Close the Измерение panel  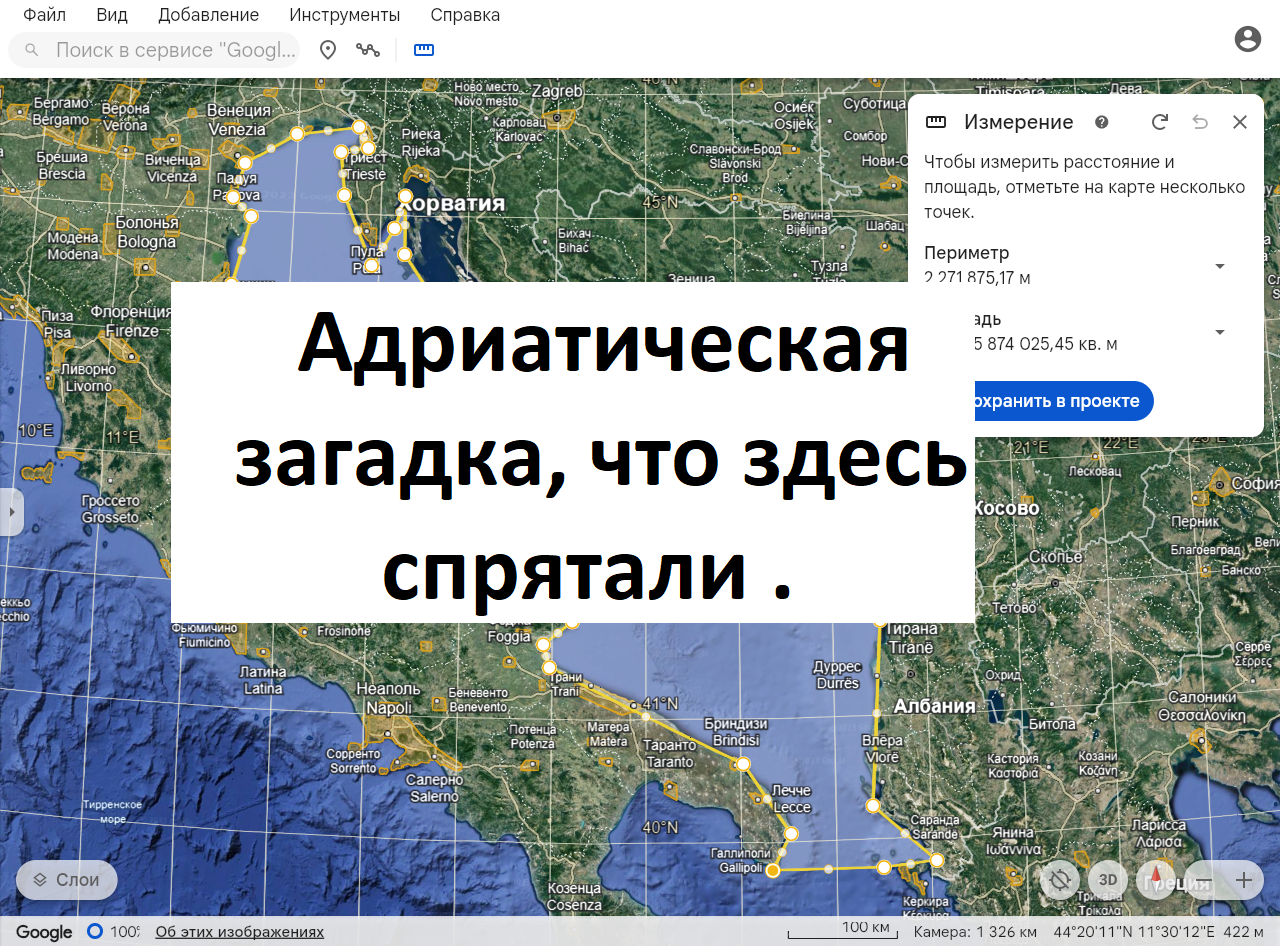click(1240, 122)
